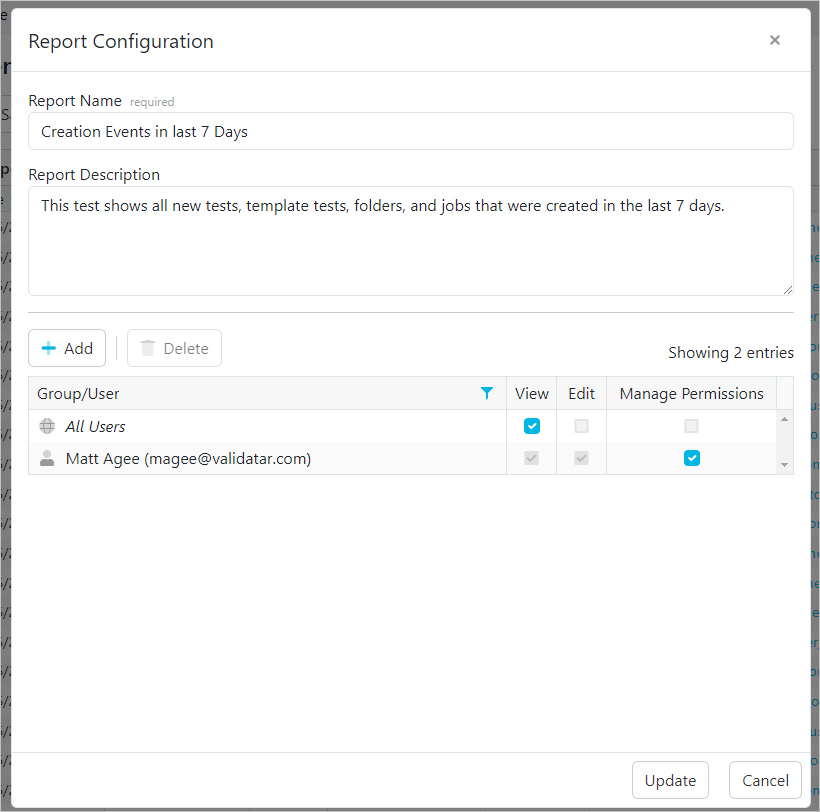Viewport: 820px width, 812px height.
Task: Toggle View checkbox for All Users
Action: [x=531, y=426]
